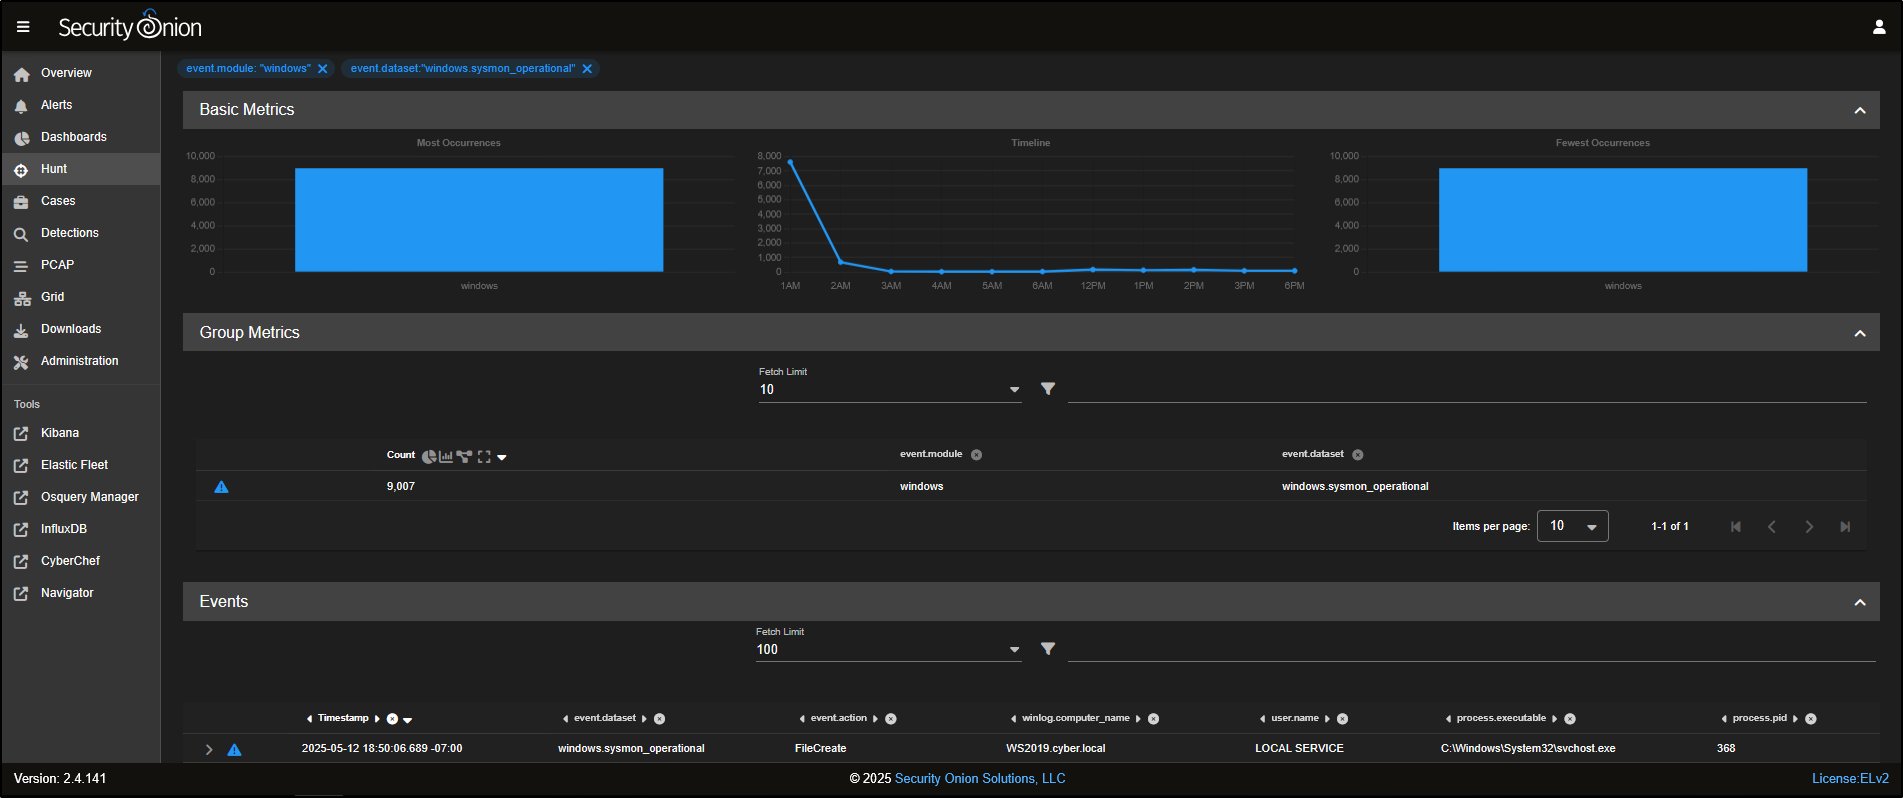
Task: Open the Group Metrics Fetch Limit dropdown
Action: pos(1014,390)
